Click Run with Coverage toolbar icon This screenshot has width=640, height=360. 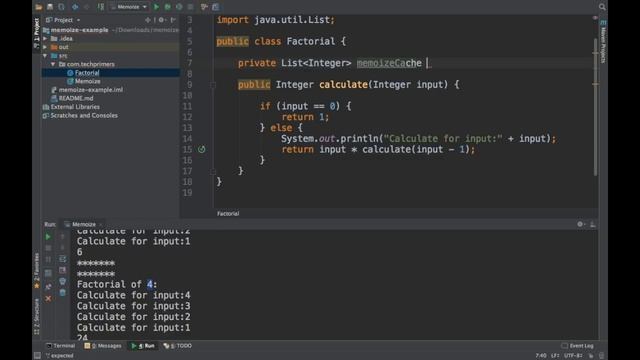[x=179, y=7]
